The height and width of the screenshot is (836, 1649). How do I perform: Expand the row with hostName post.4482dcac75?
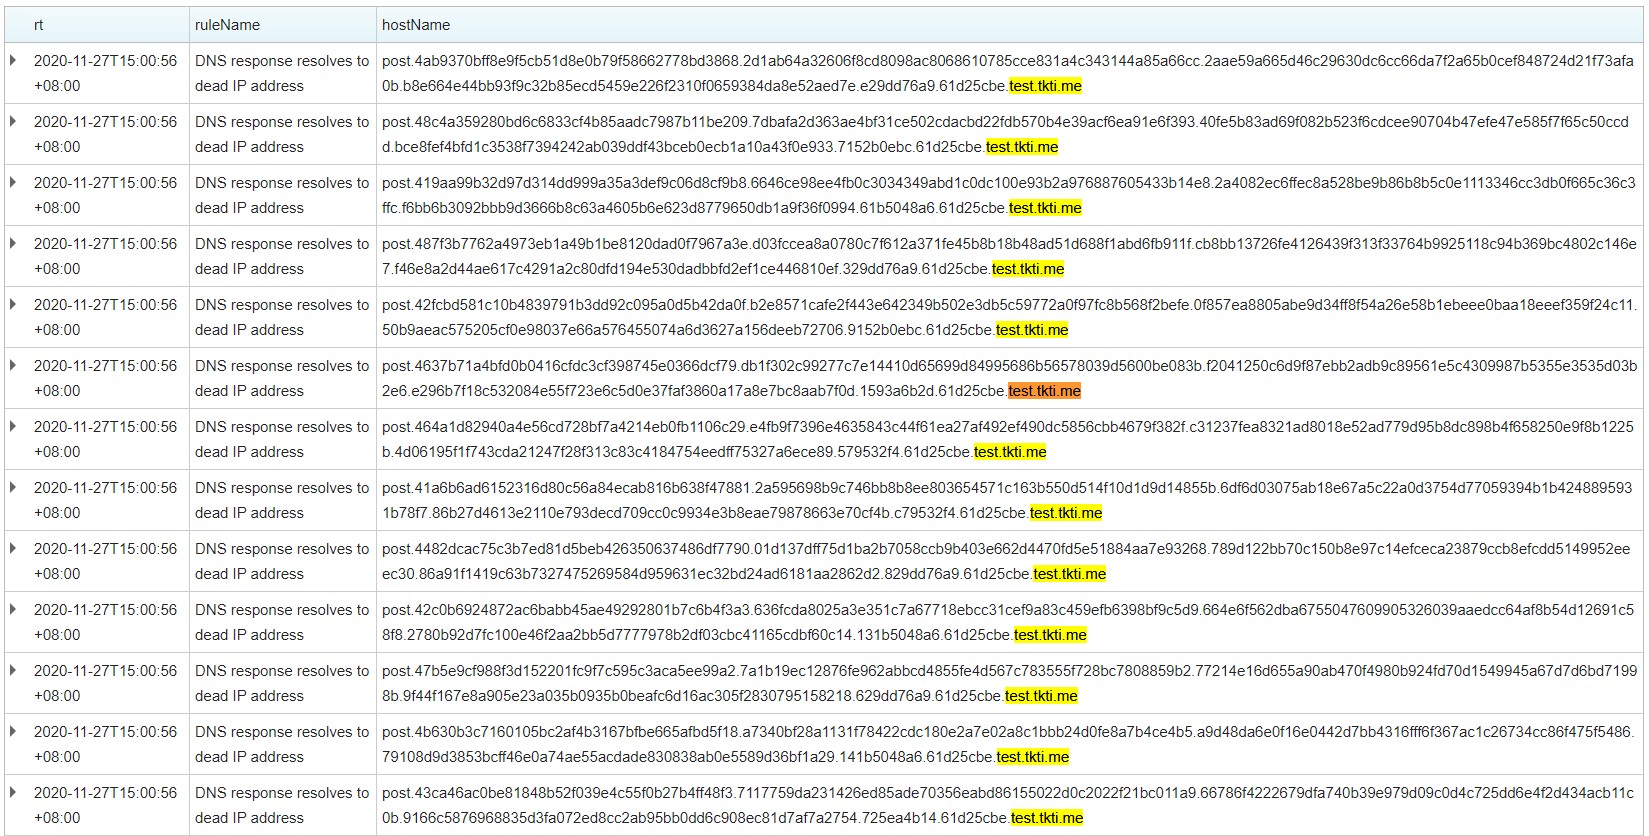tap(13, 549)
